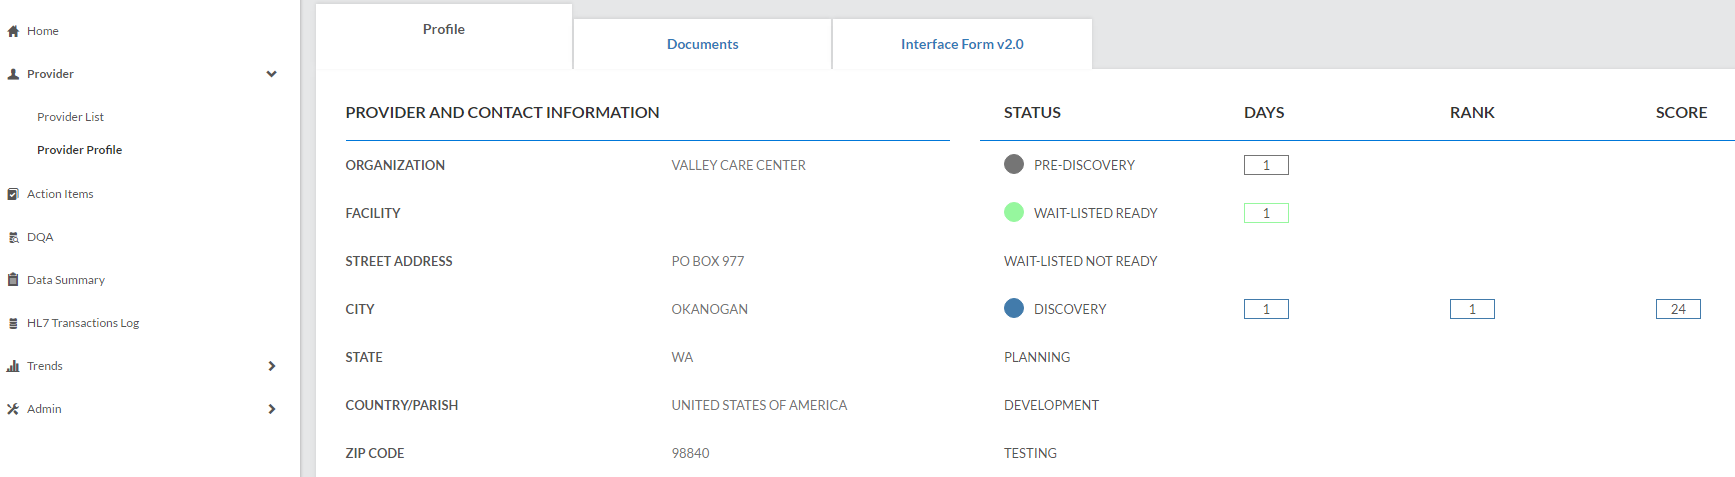The width and height of the screenshot is (1735, 477).
Task: Click the gray Pre-Discovery status circle
Action: [x=1014, y=164]
